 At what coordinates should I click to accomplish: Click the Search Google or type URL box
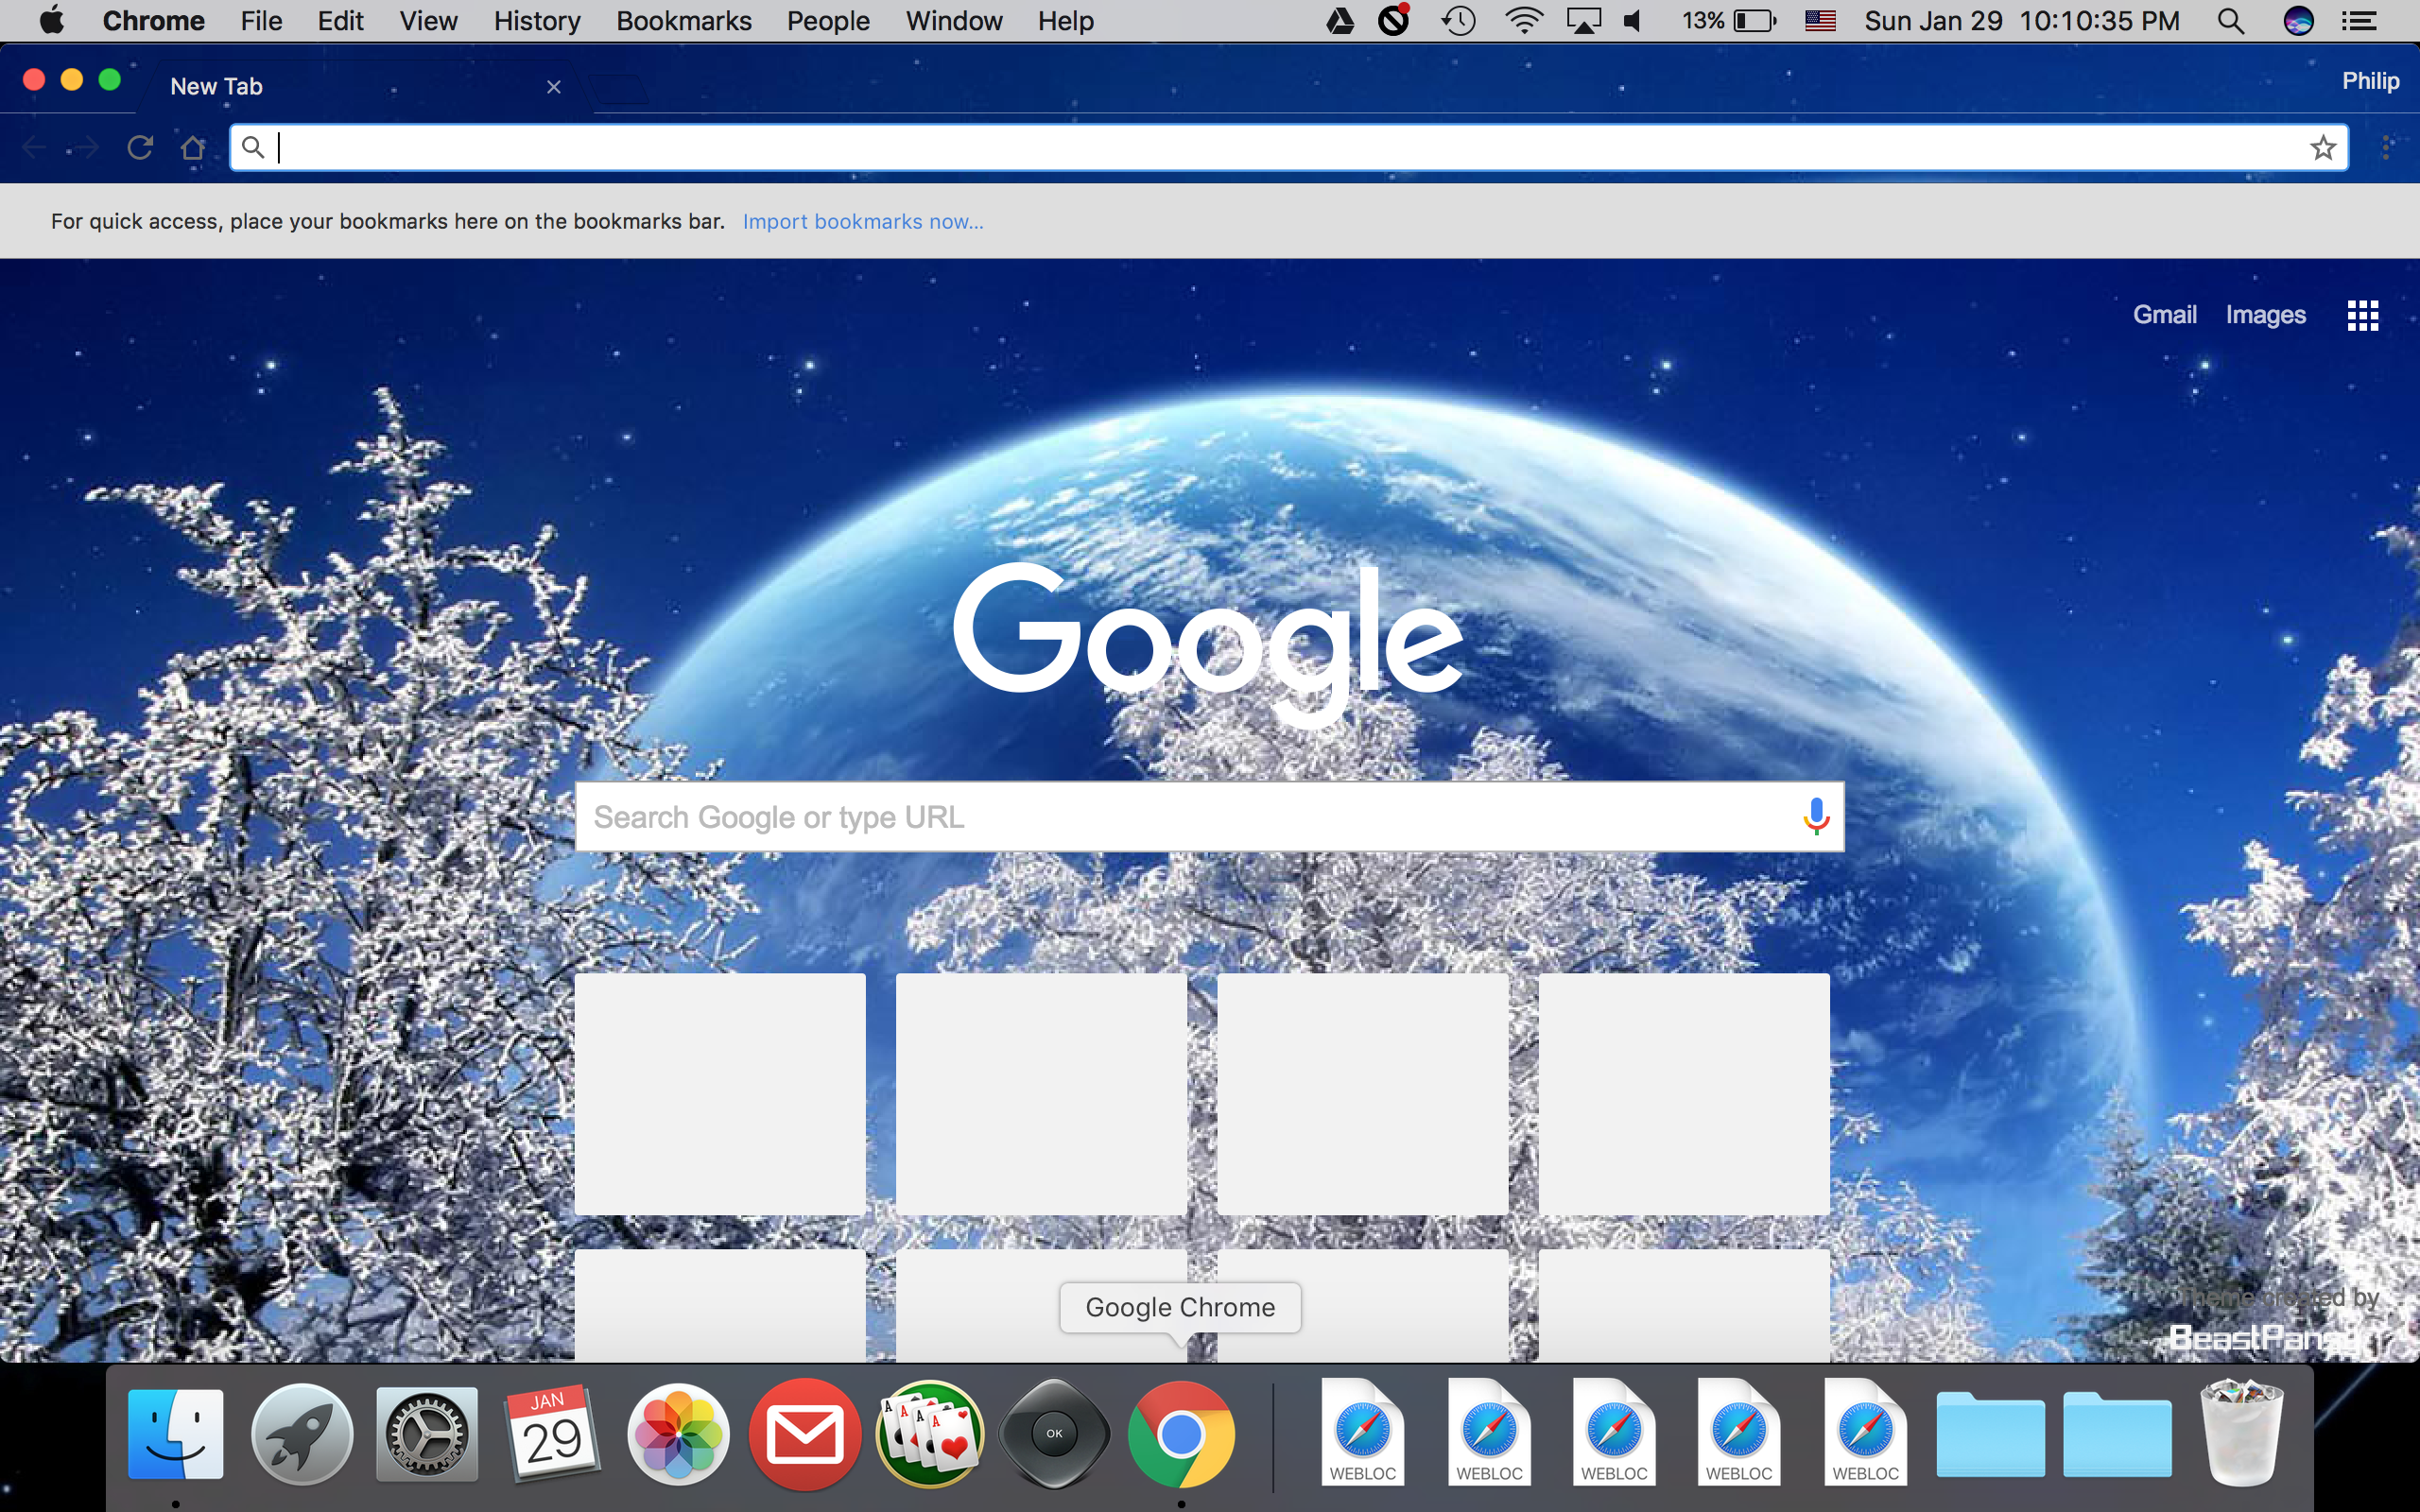coord(1209,817)
